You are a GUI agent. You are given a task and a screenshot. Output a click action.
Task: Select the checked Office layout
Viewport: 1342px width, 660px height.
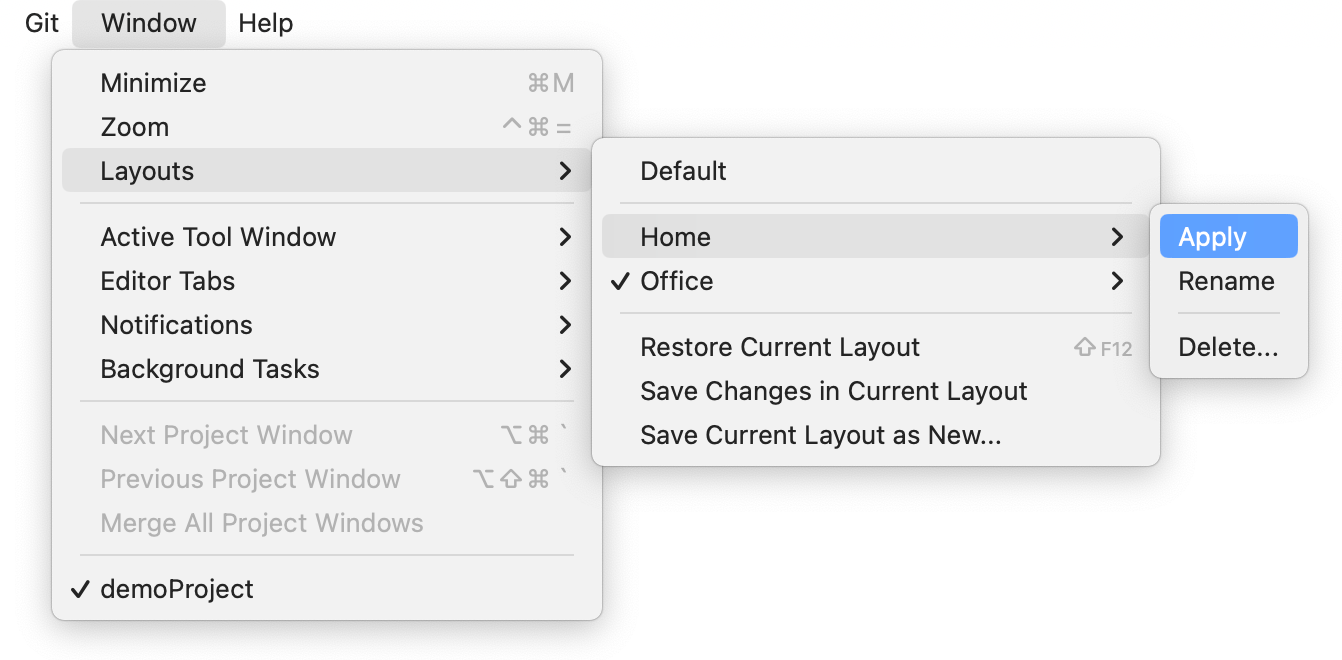(x=677, y=281)
